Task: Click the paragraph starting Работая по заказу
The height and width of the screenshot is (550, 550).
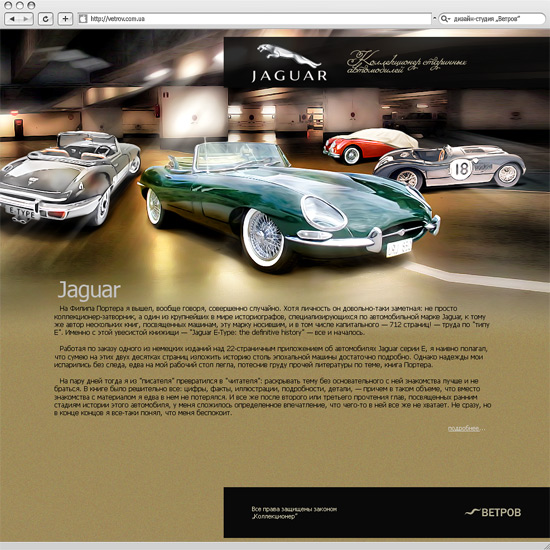Action: [271, 357]
